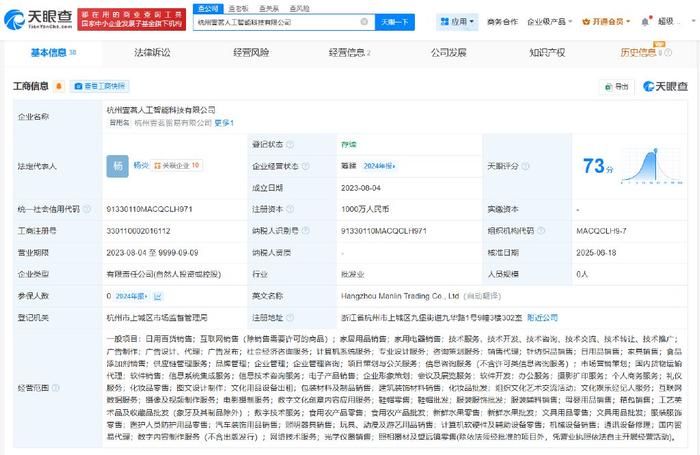Click the help icon next to 登记状态
Screen dimensions: 700x455
290,144
